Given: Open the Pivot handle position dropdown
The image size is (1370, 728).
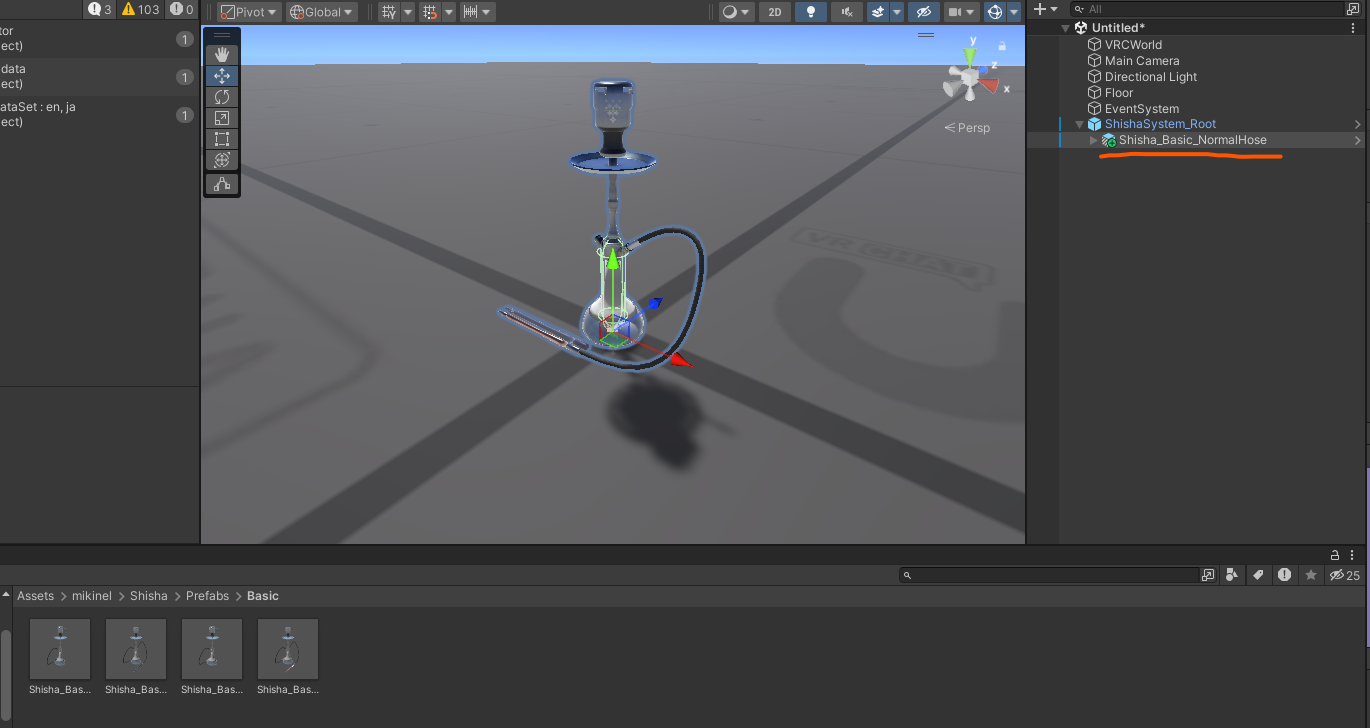Looking at the screenshot, I should coord(249,12).
